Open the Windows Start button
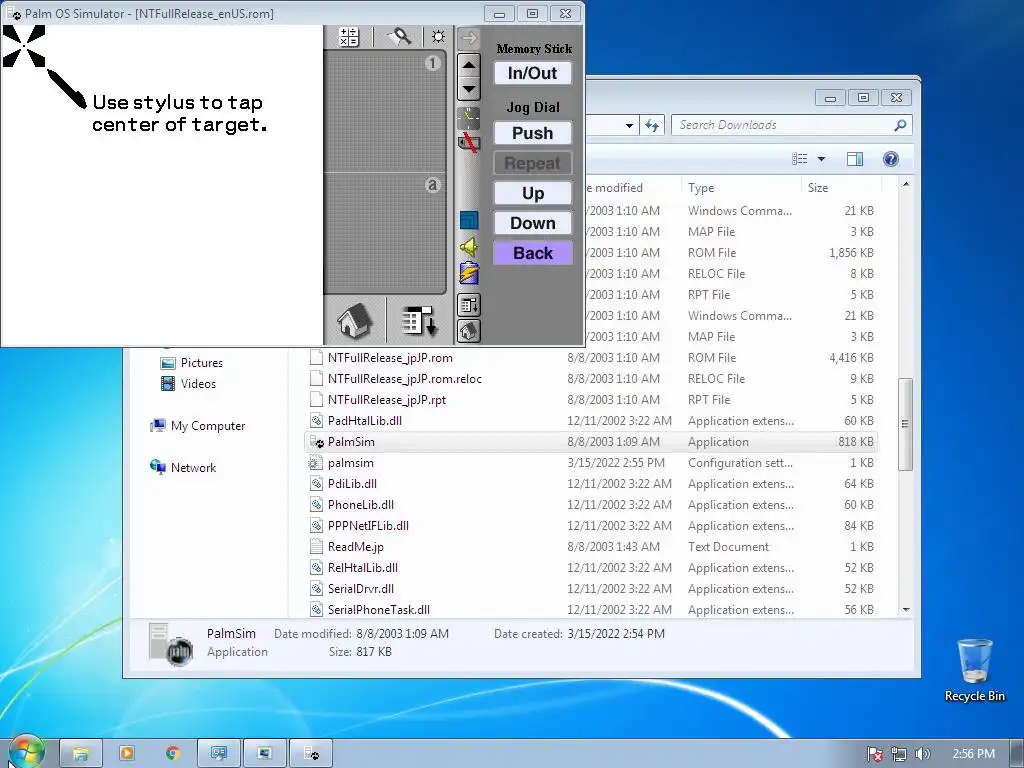Screen dimensions: 1024x768 pos(25,751)
